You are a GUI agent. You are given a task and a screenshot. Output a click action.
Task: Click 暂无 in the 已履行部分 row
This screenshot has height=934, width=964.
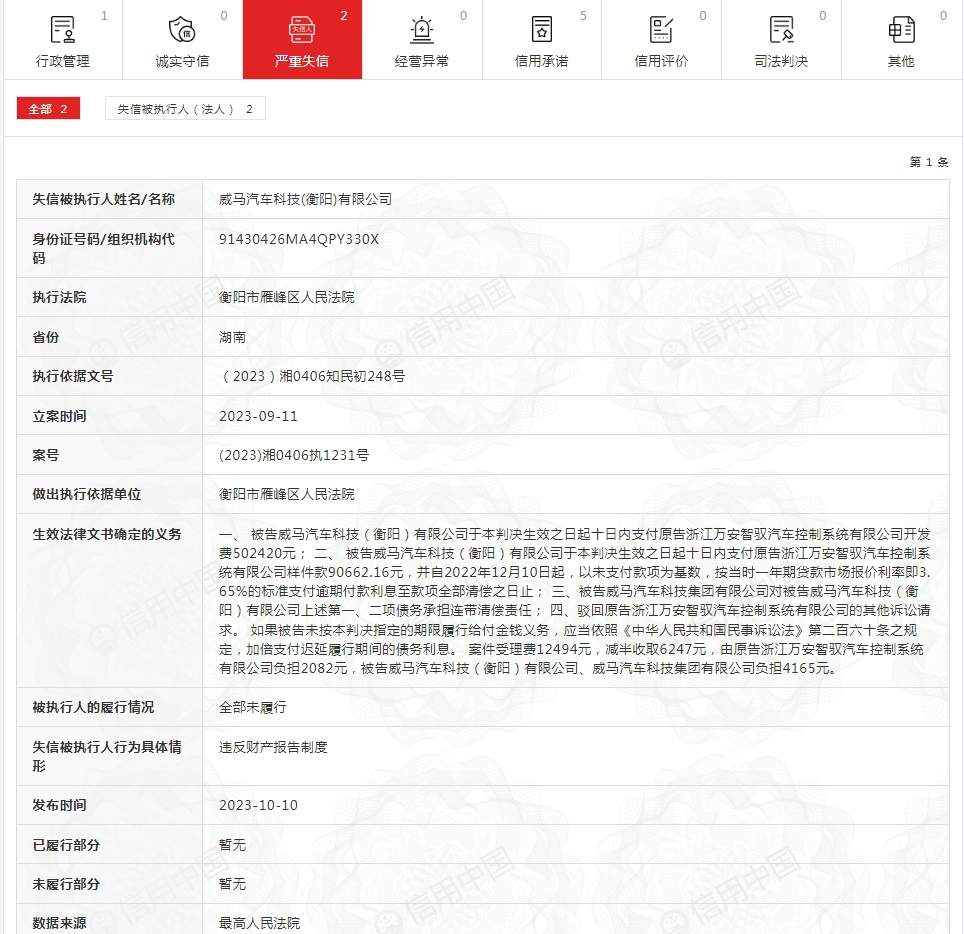232,845
